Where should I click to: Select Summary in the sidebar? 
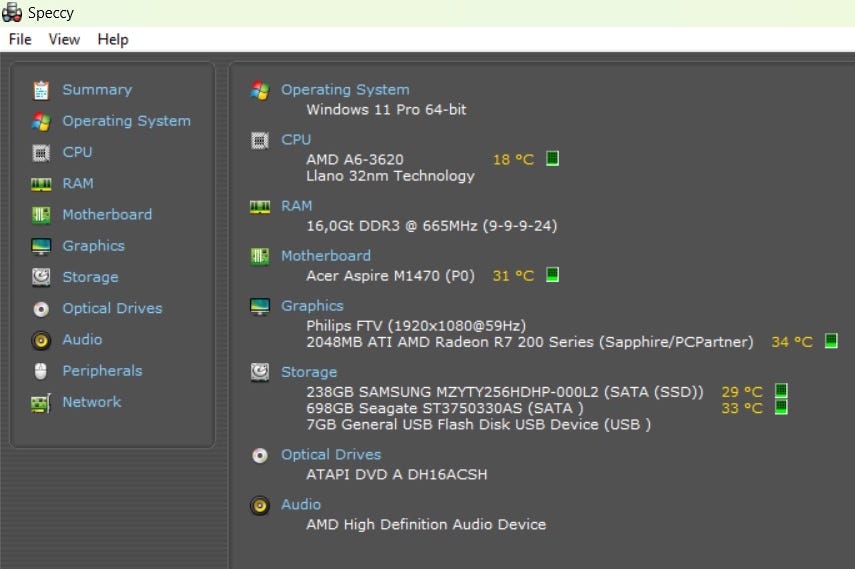[x=97, y=89]
